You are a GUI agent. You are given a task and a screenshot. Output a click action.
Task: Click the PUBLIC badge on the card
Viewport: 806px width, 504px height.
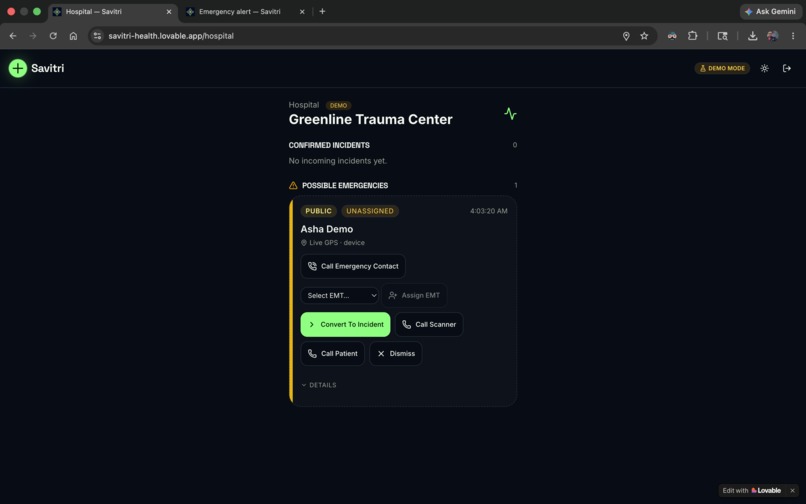point(319,211)
